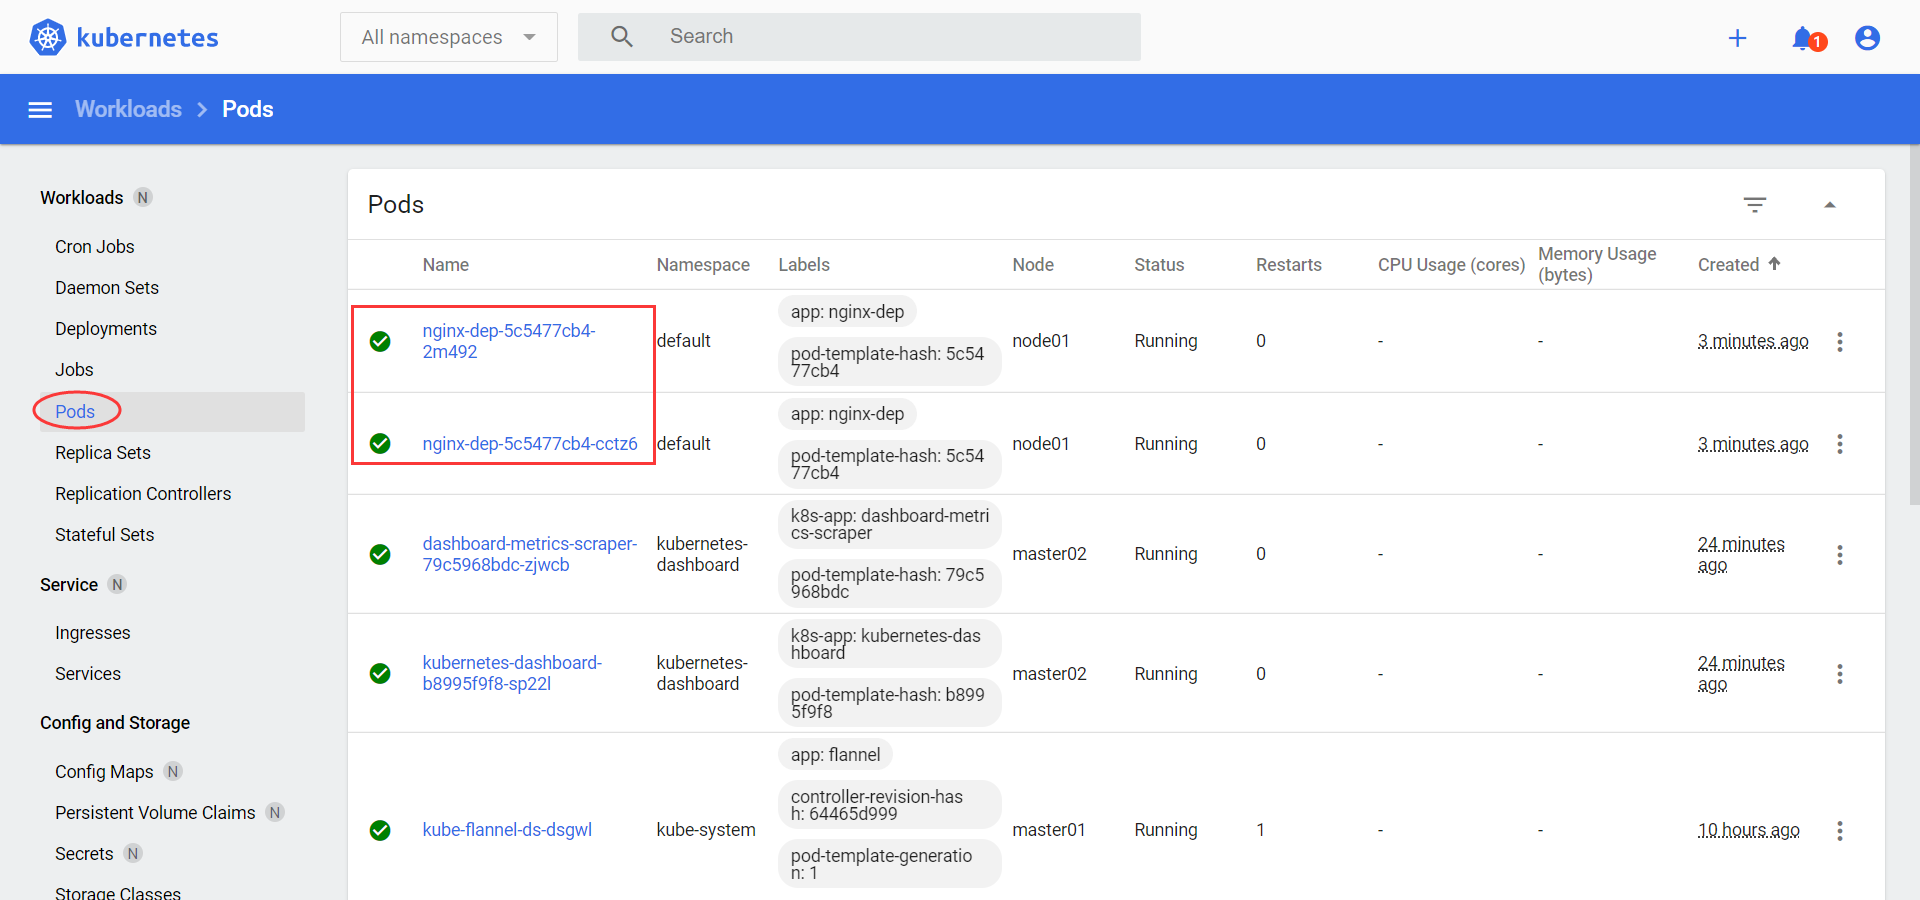The image size is (1920, 900).
Task: Toggle the hamburger navigation menu
Action: [x=40, y=110]
